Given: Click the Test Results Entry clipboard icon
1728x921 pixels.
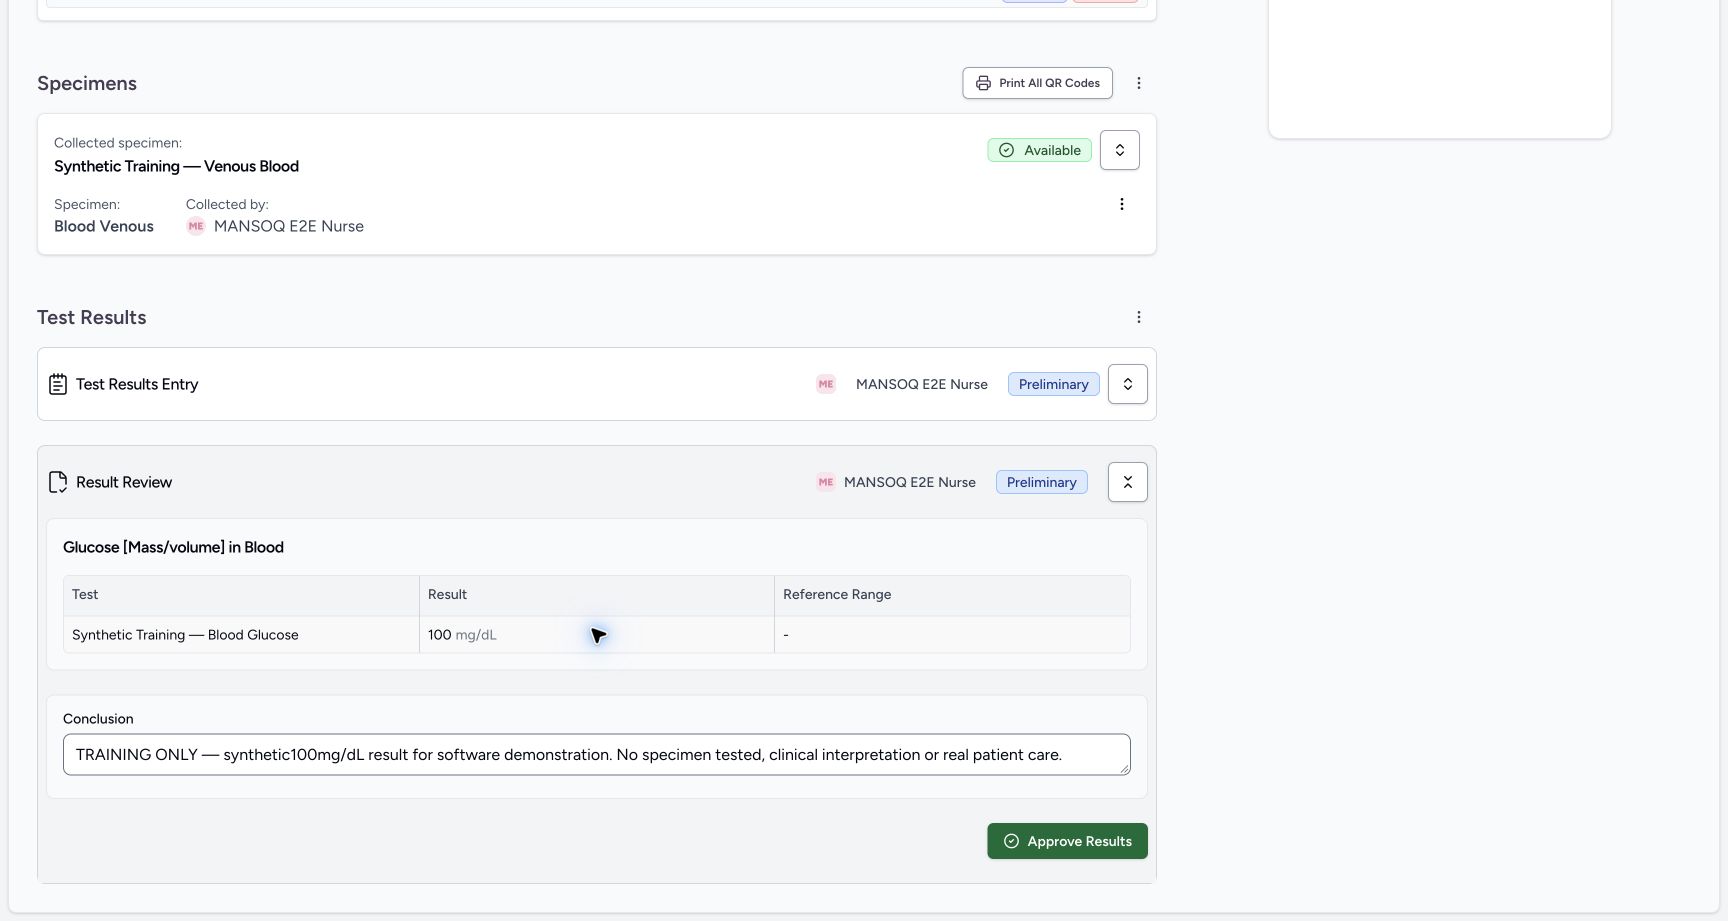Looking at the screenshot, I should point(58,384).
